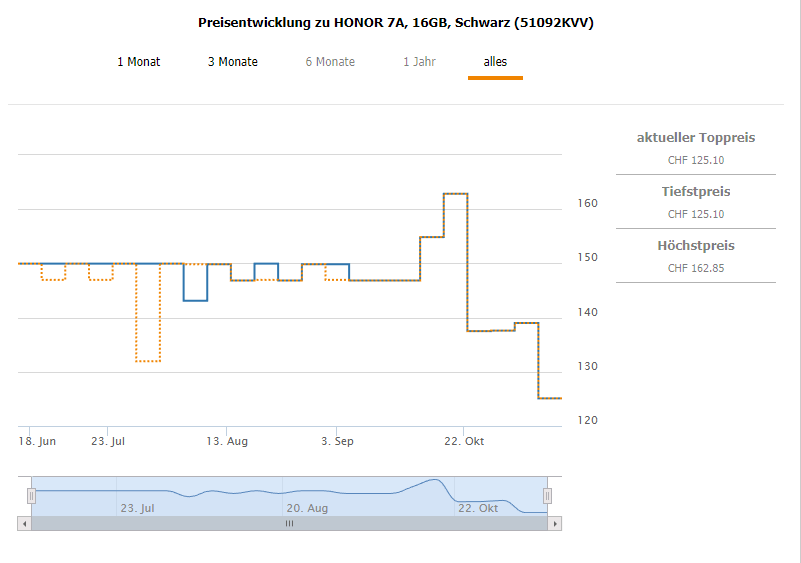Click the orange dotted dip near 131
The width and height of the screenshot is (801, 563).
click(148, 361)
